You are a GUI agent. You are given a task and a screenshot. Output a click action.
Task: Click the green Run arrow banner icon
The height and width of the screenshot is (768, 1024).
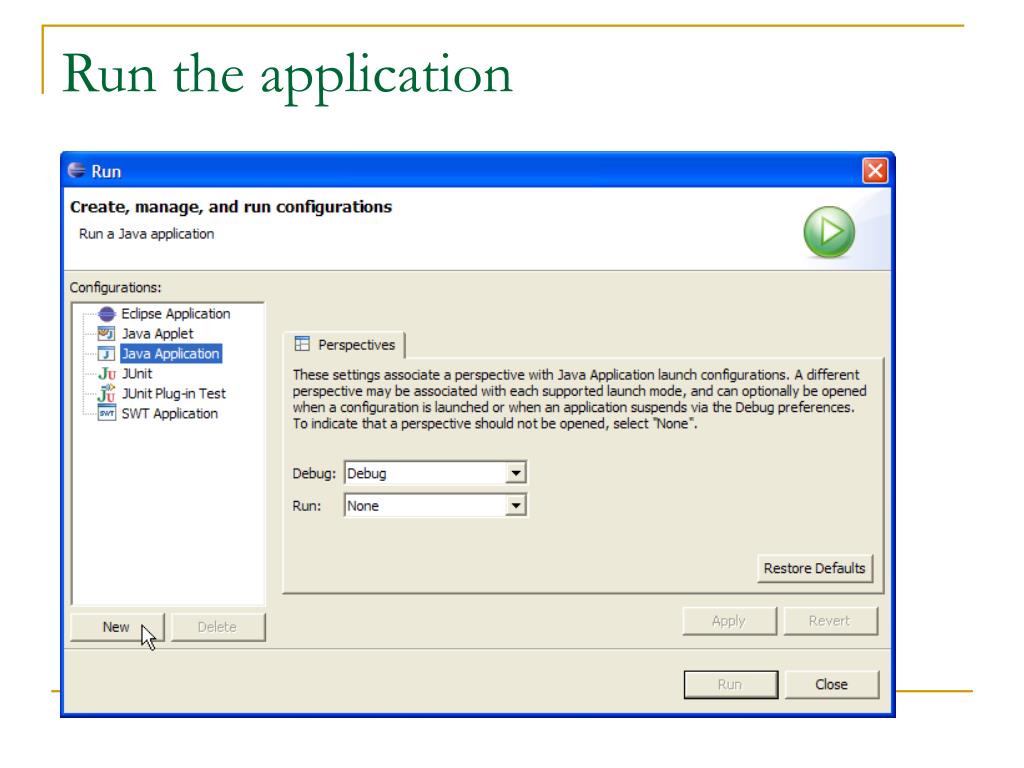(x=829, y=232)
